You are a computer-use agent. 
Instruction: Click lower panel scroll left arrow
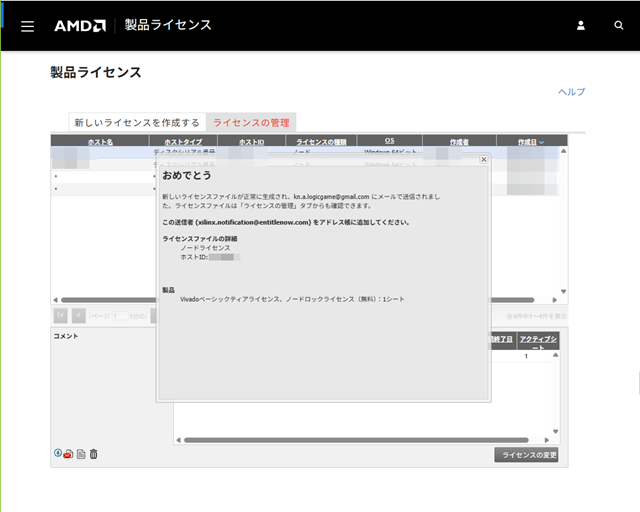tap(178, 440)
